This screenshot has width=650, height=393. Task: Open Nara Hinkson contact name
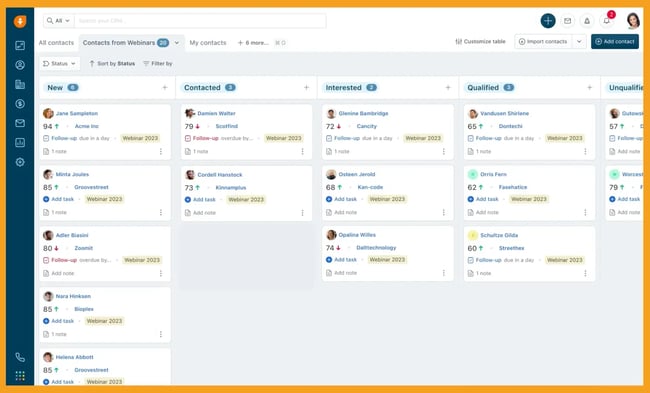(x=73, y=296)
